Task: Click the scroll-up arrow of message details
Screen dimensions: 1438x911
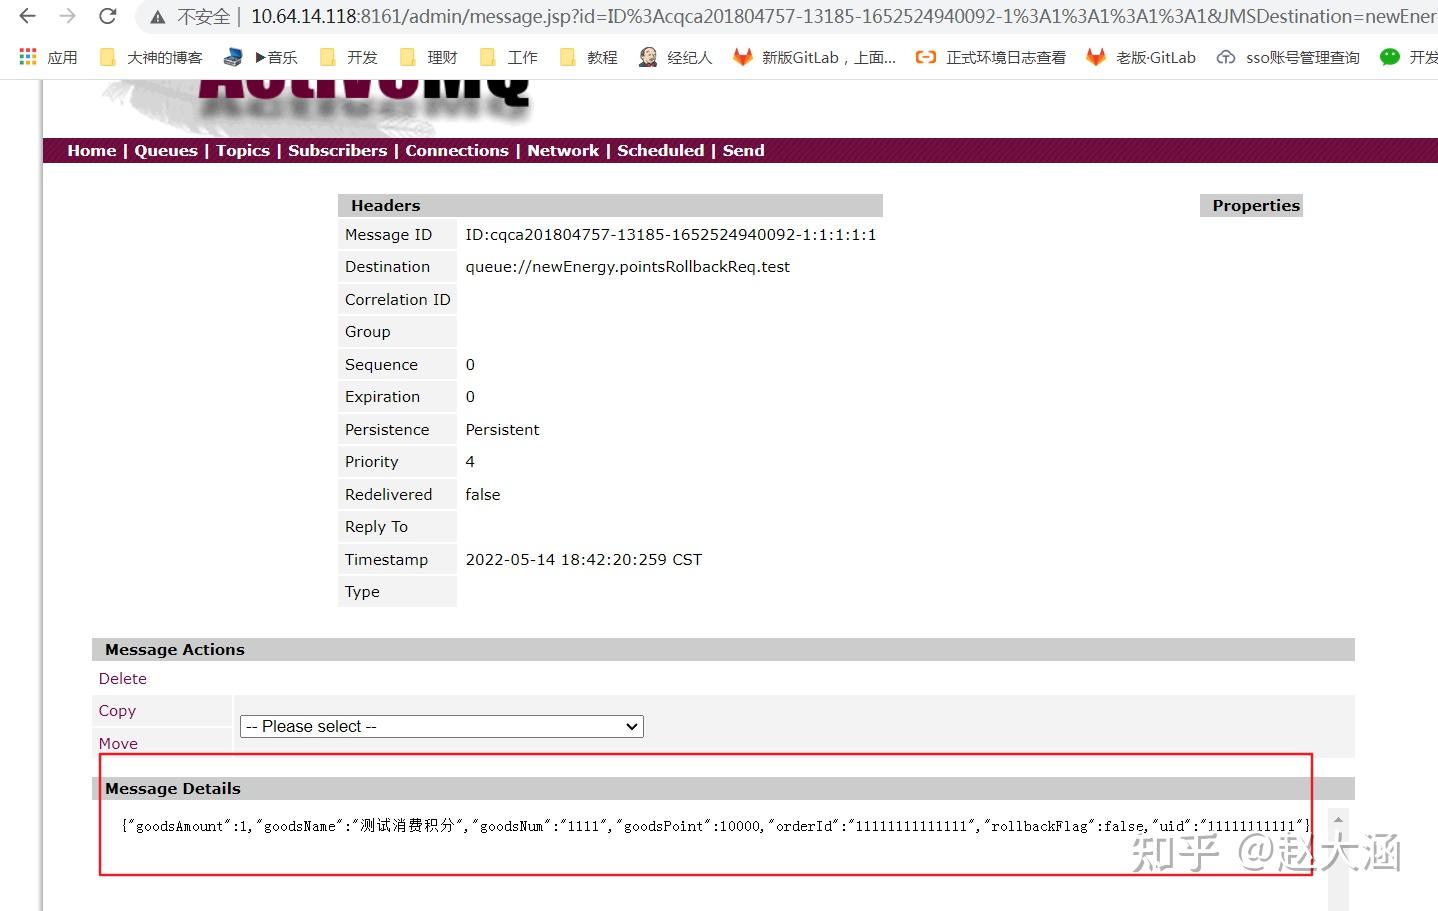Action: coord(1338,819)
